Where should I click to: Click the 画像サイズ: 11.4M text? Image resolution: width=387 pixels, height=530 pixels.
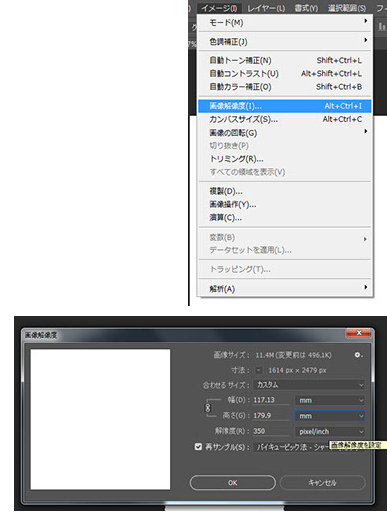[272, 355]
